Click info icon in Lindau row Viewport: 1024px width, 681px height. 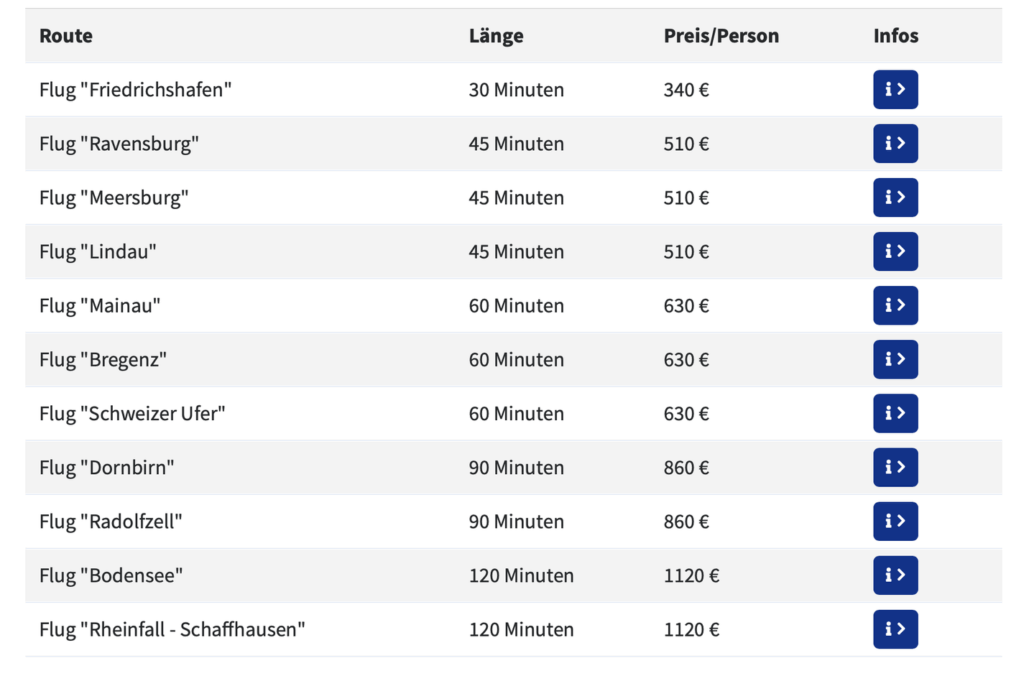pyautogui.click(x=895, y=251)
